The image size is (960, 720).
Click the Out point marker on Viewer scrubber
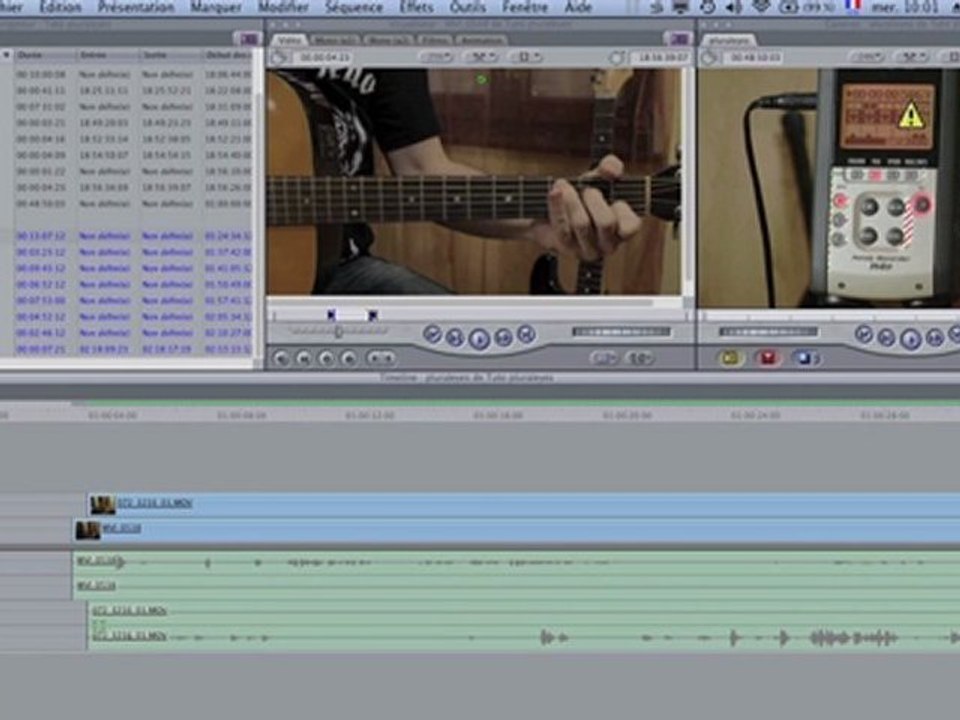(x=372, y=315)
